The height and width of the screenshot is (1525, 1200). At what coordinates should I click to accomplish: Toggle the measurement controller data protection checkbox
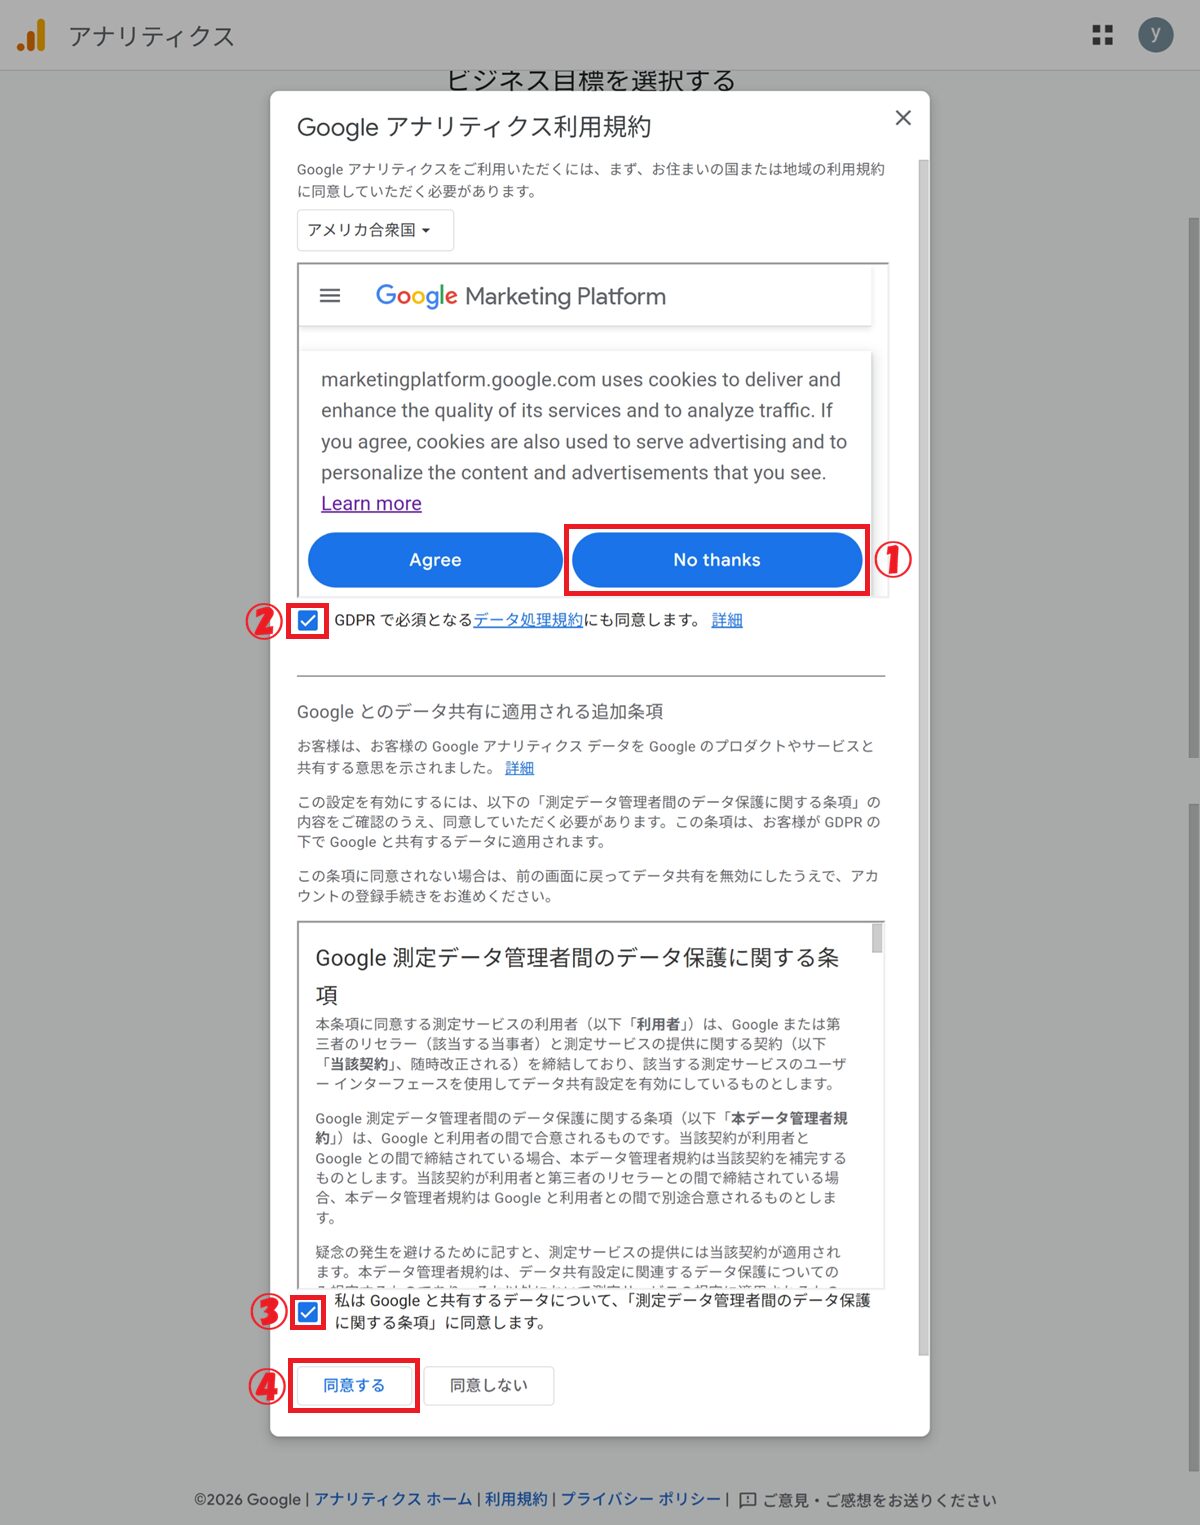coord(308,1312)
